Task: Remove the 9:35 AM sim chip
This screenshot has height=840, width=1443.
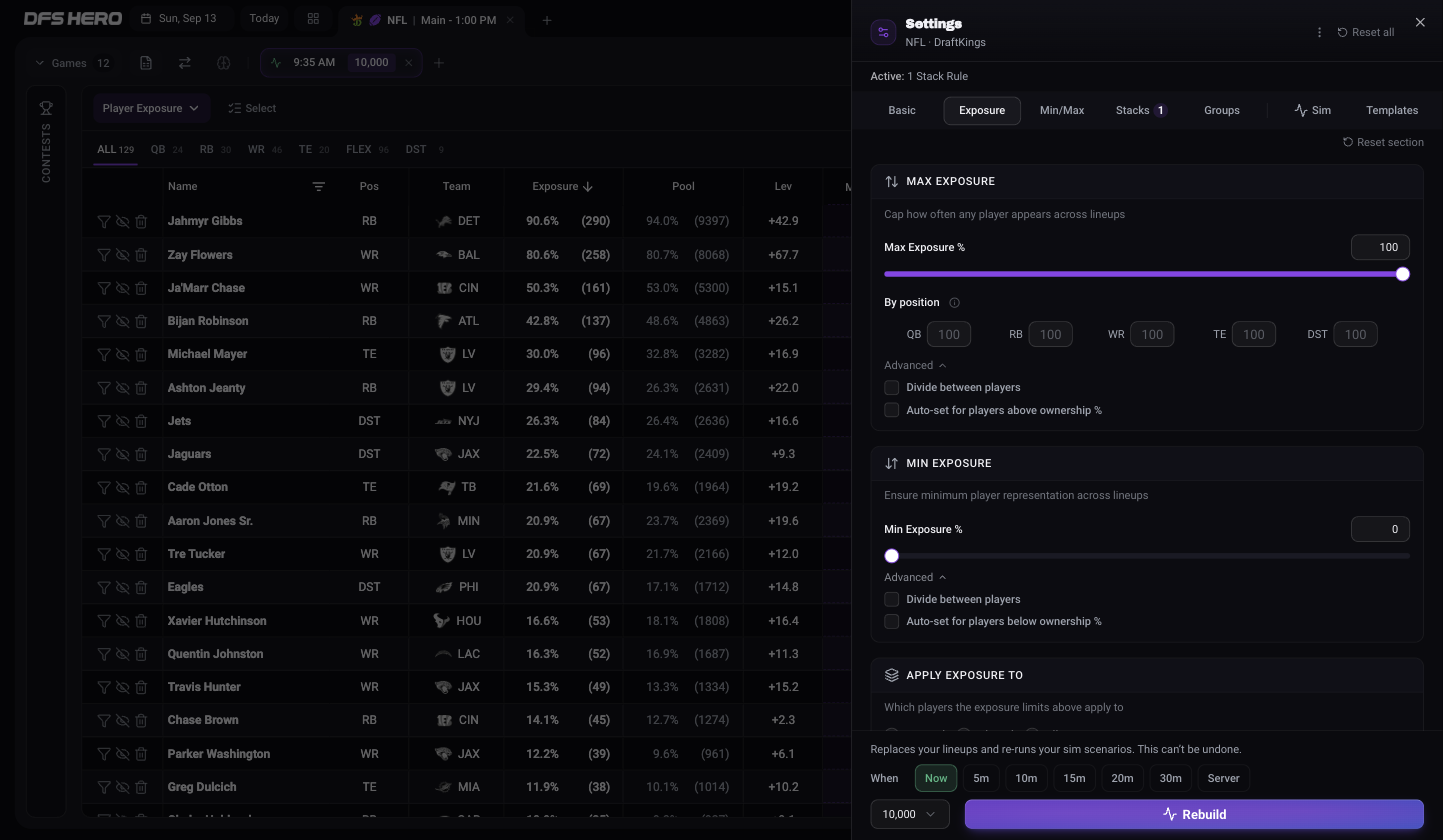Action: point(408,63)
